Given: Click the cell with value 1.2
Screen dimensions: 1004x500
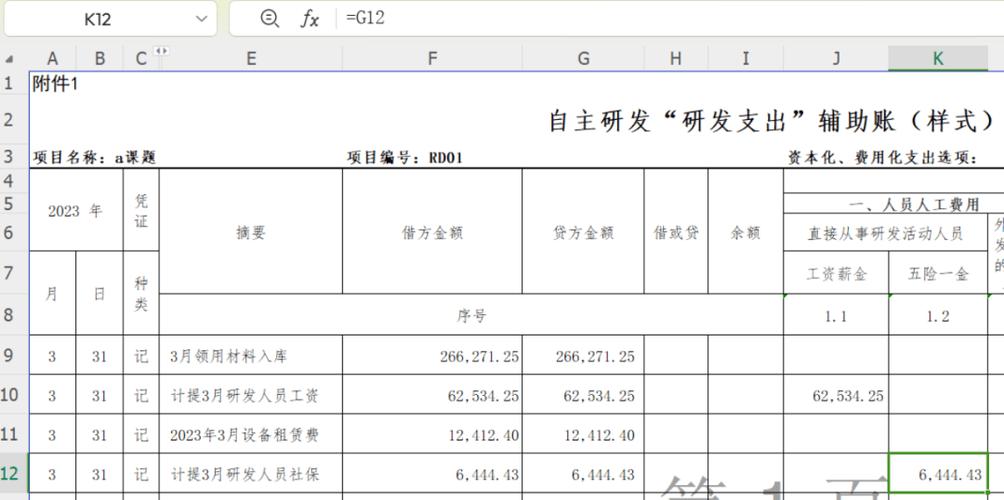Looking at the screenshot, I should point(938,316).
